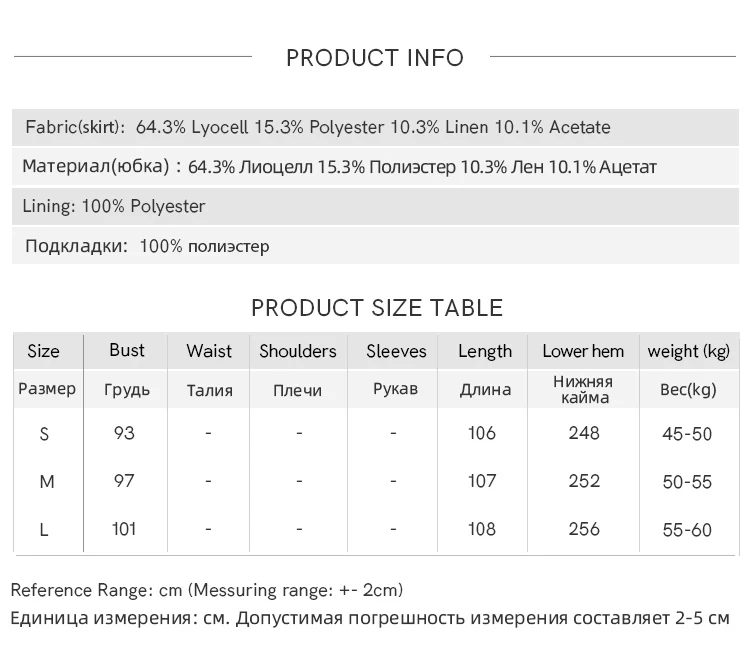Click the Подкладки 100% полиэстер row
Image resolution: width=750 pixels, height=663 pixels.
147,246
